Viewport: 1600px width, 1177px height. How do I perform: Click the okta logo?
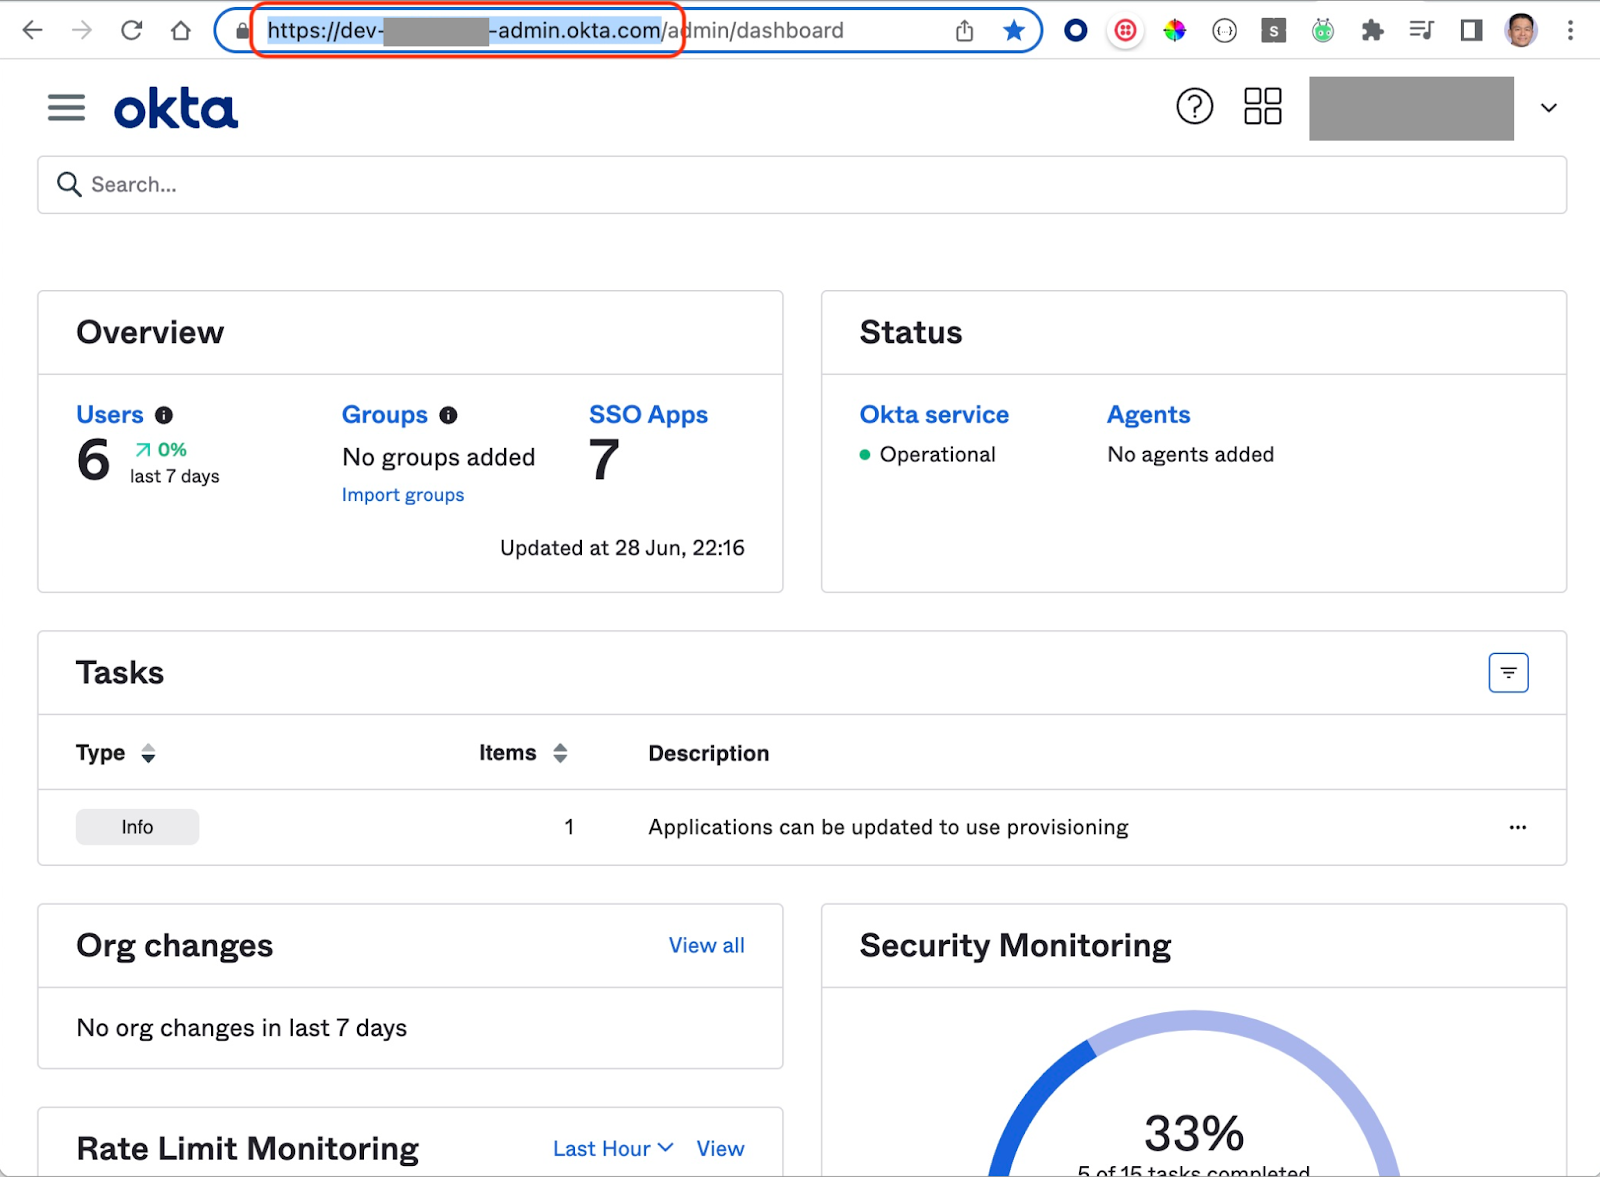coord(176,109)
